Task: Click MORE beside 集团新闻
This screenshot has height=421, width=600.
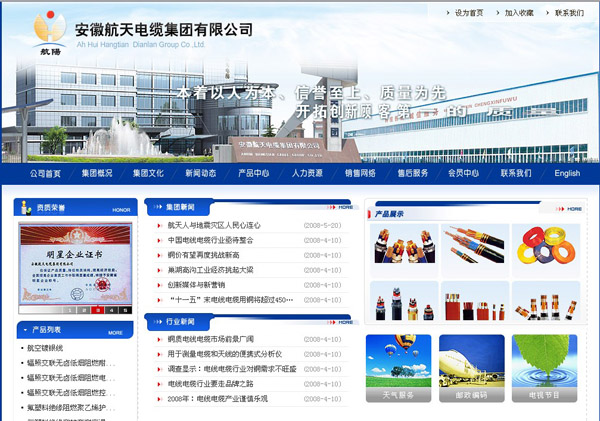Action: point(341,207)
